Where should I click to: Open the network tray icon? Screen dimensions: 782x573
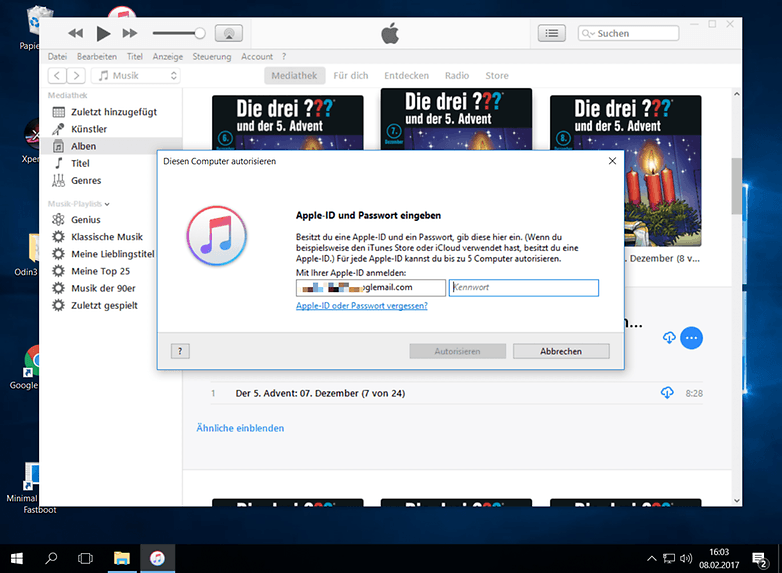coord(669,559)
